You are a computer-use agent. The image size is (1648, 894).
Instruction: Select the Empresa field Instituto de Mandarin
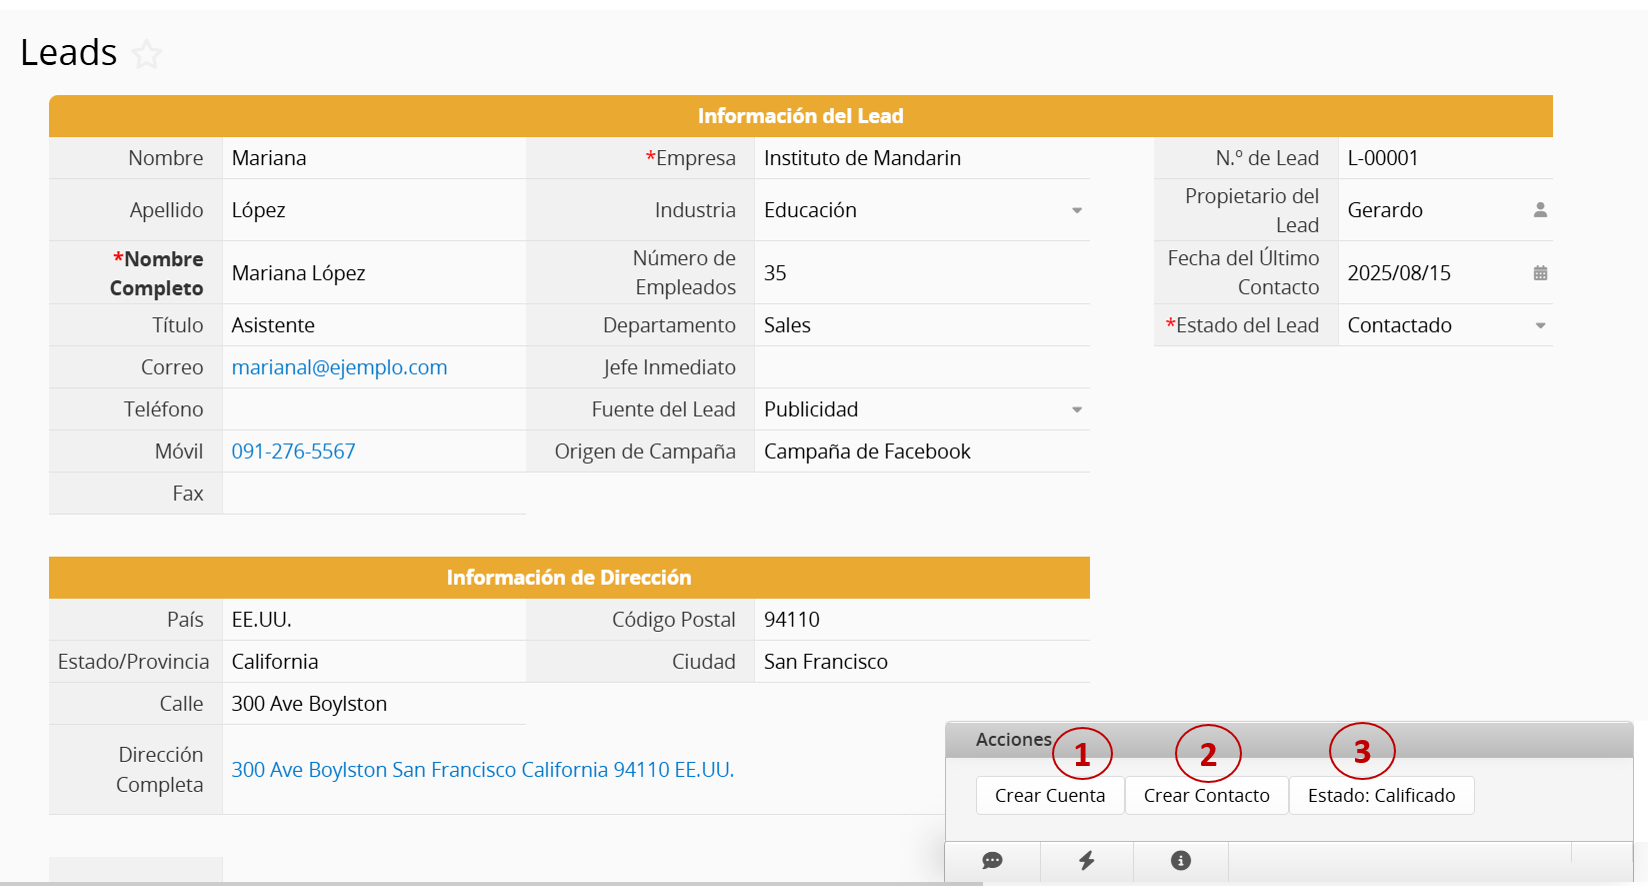[920, 159]
